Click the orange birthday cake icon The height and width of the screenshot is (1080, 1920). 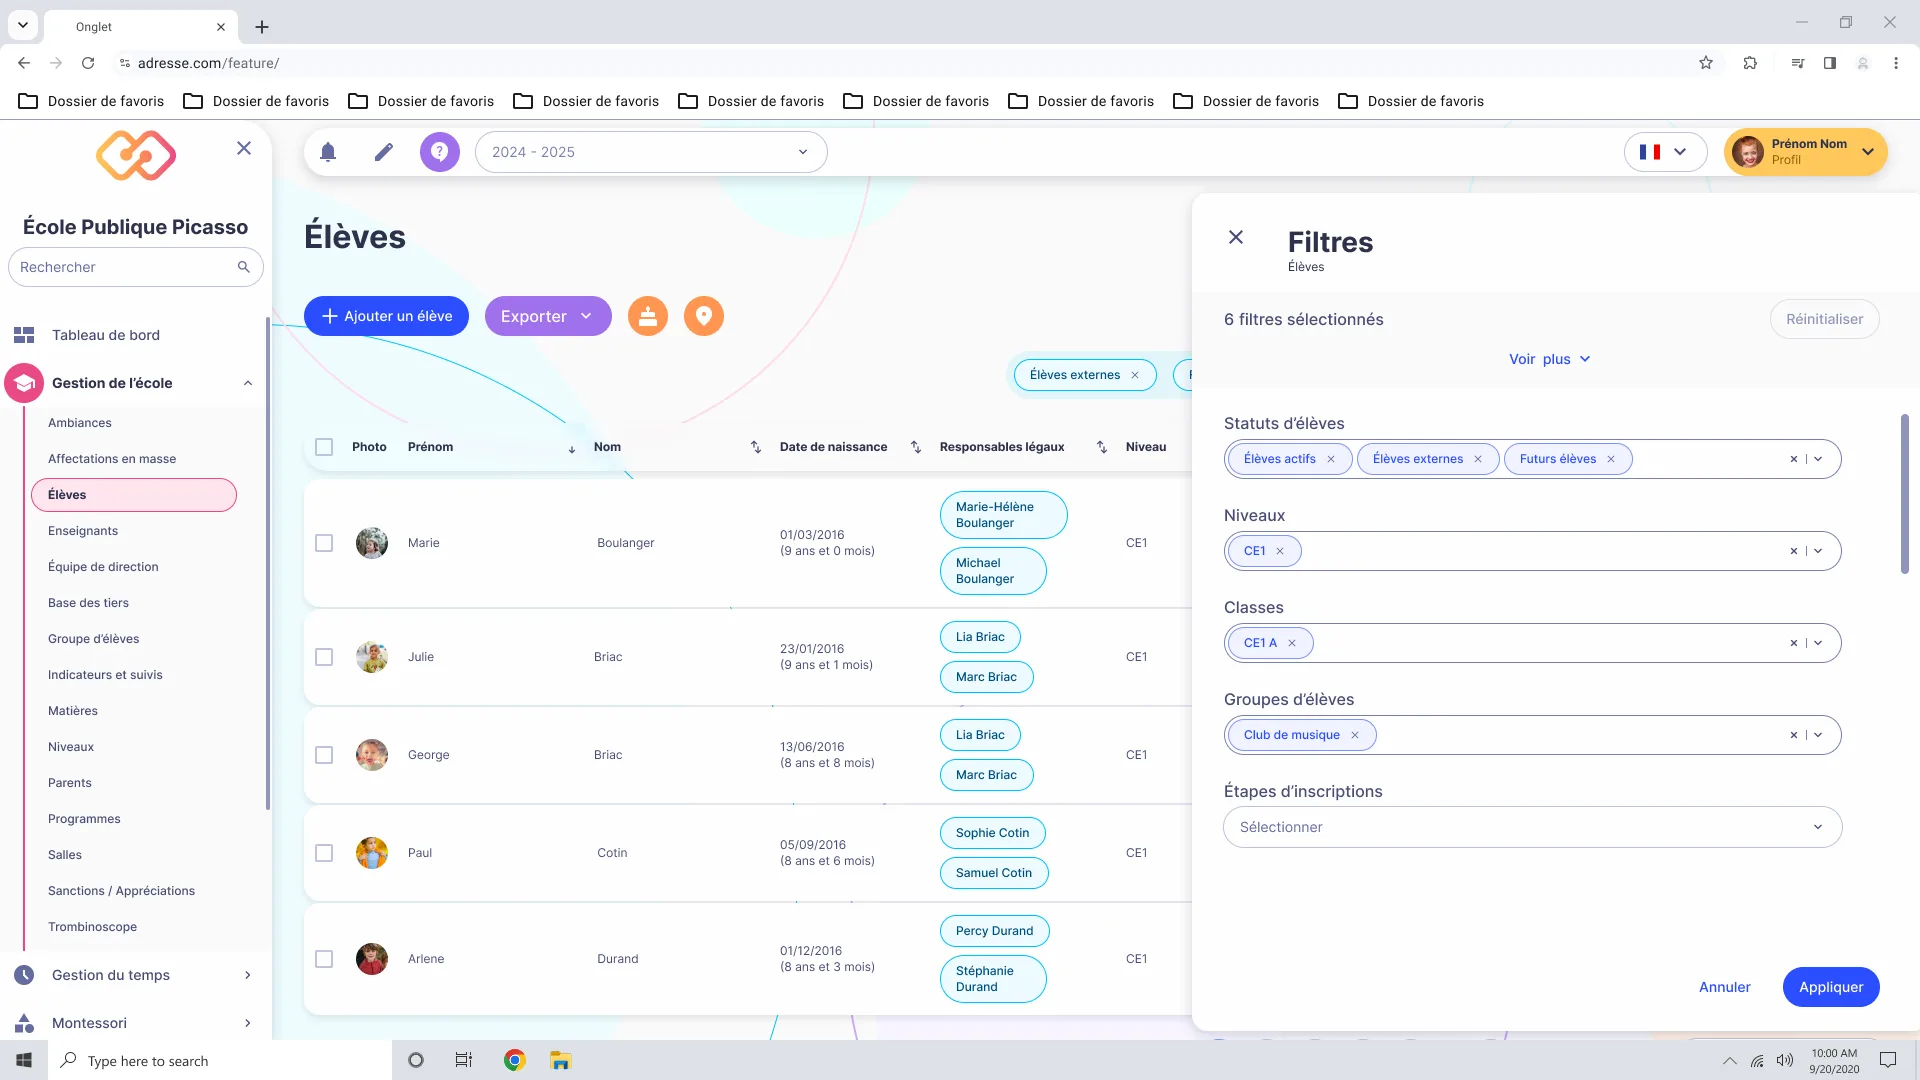click(x=648, y=316)
